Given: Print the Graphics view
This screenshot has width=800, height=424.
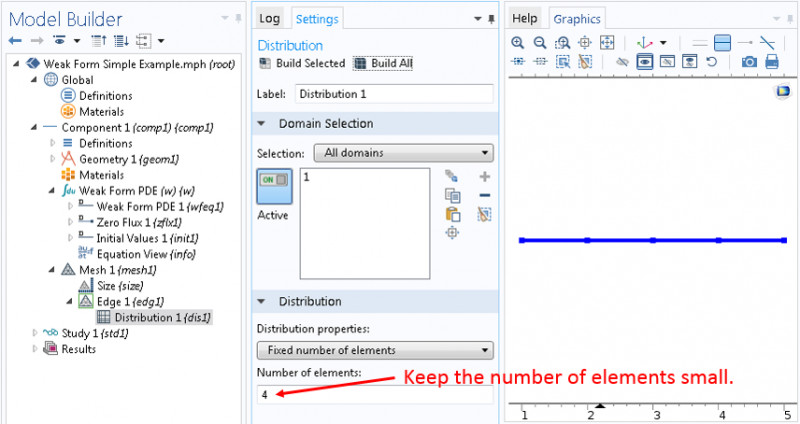Looking at the screenshot, I should click(772, 62).
